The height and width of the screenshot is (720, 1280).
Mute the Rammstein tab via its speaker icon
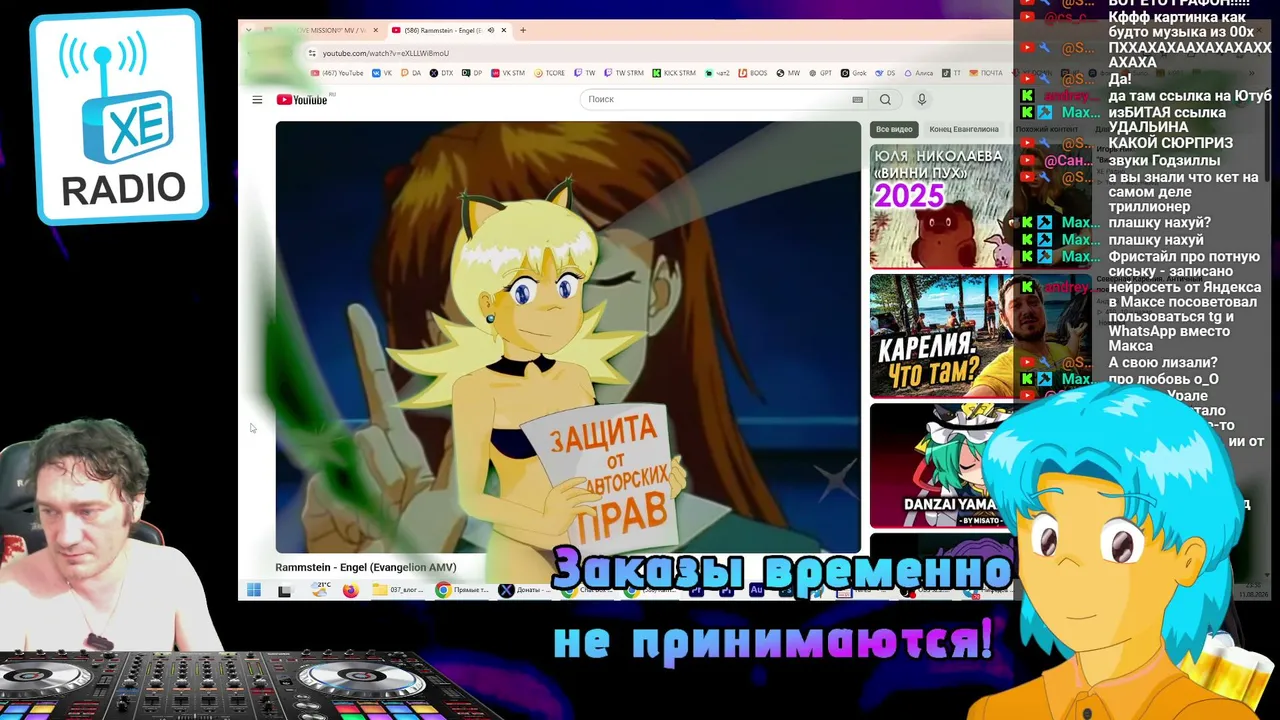click(490, 30)
